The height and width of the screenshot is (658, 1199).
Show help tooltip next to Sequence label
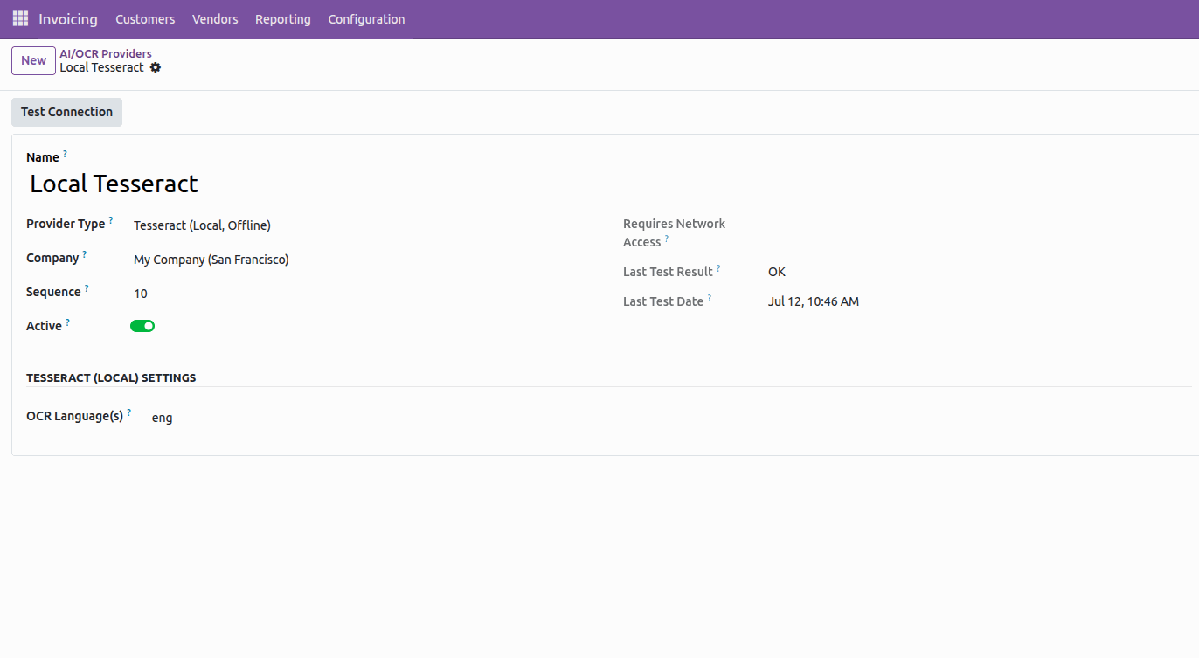(x=86, y=288)
